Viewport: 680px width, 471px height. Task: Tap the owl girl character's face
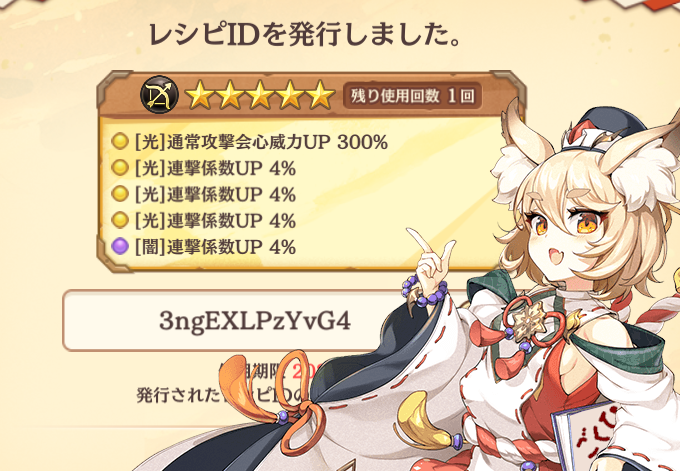pyautogui.click(x=581, y=236)
